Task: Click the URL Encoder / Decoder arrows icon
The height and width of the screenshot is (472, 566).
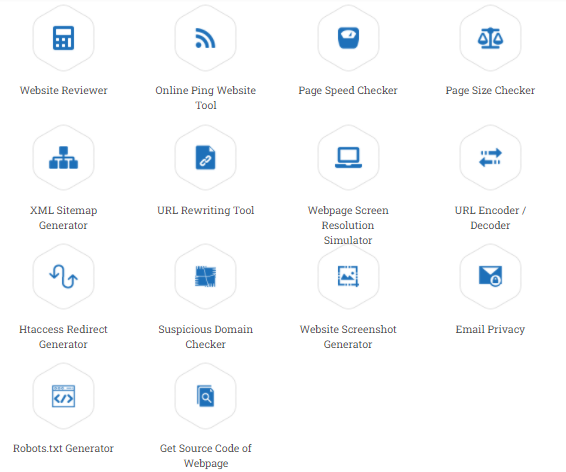Action: 490,157
